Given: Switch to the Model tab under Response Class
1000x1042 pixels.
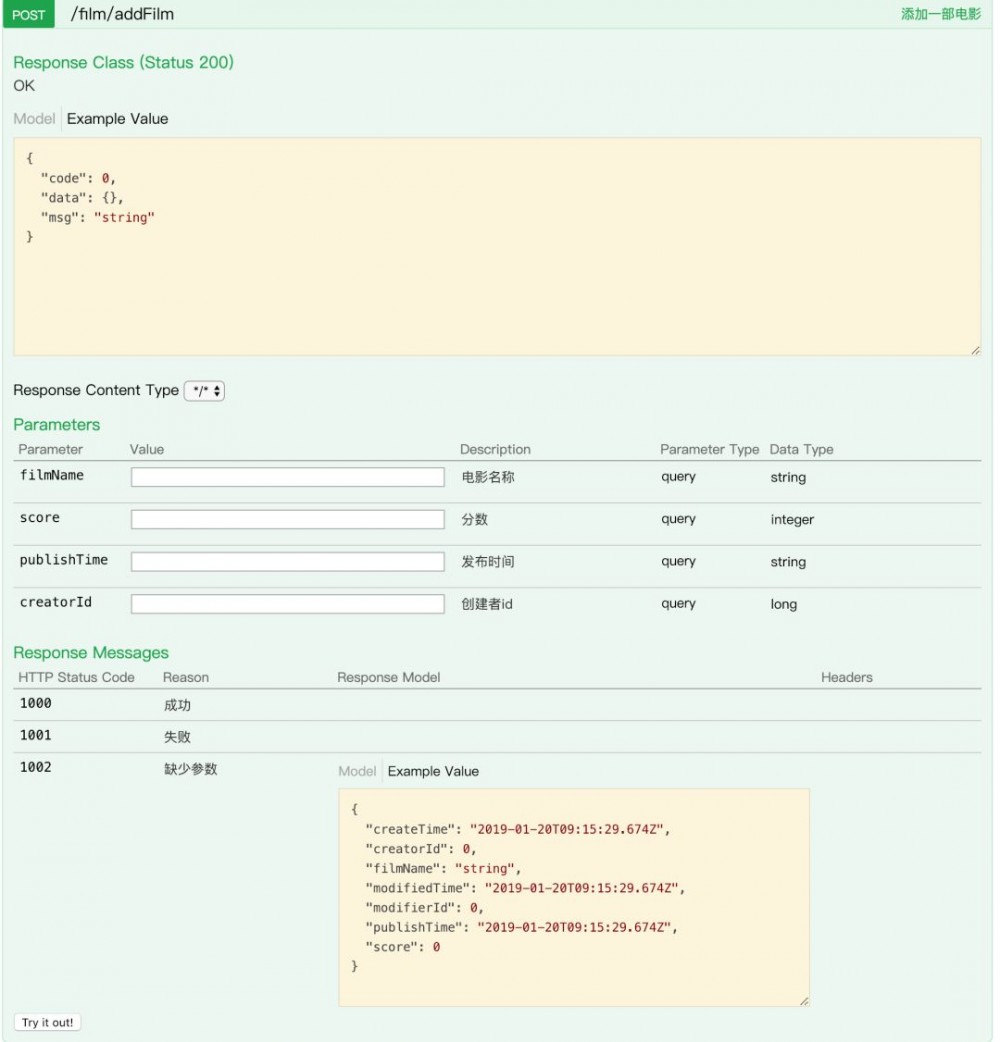Looking at the screenshot, I should point(34,118).
